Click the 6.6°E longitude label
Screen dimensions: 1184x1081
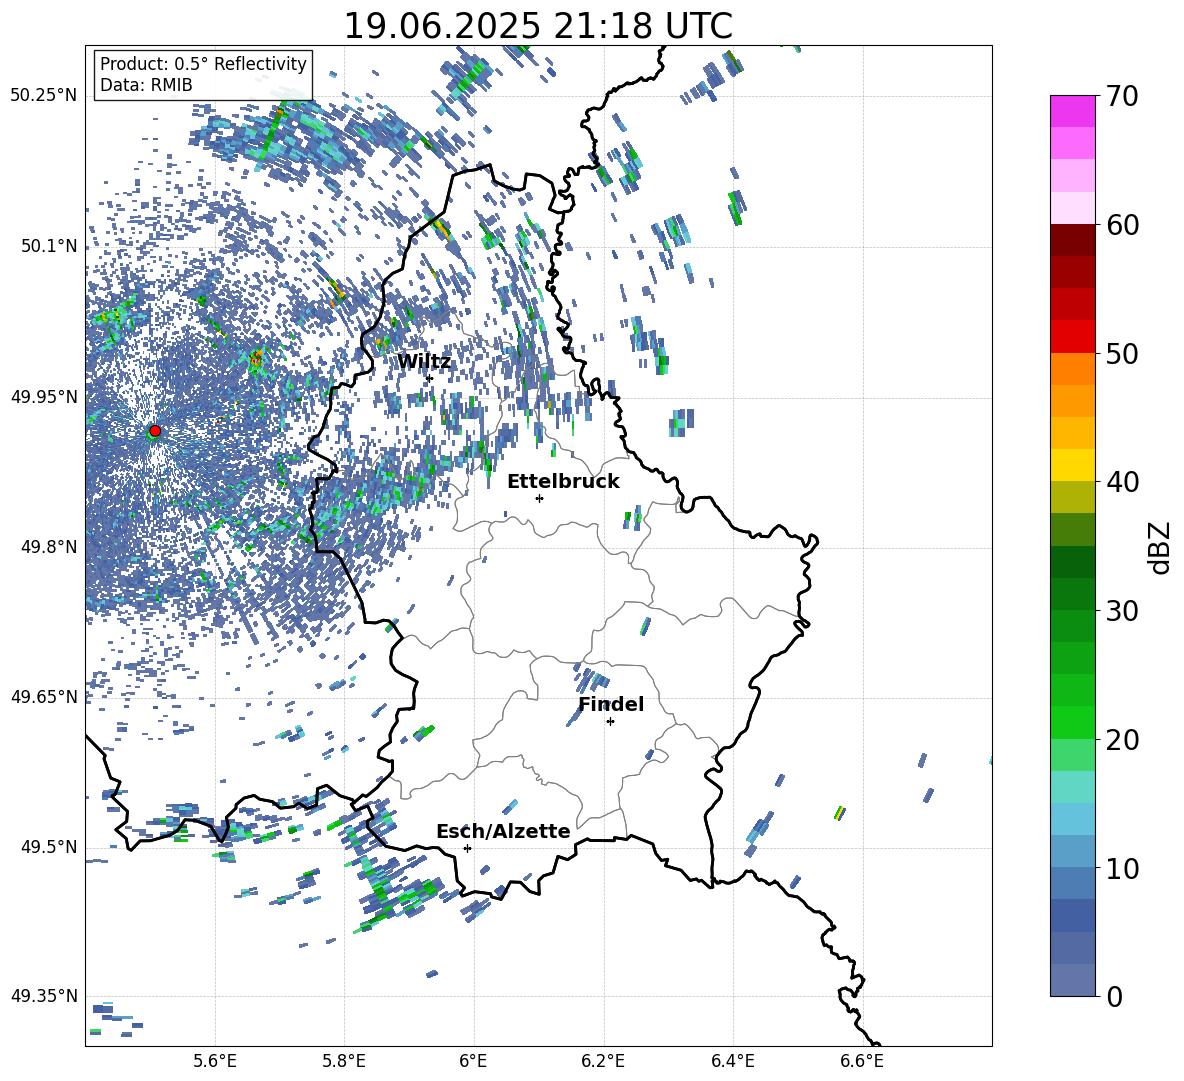pyautogui.click(x=862, y=1061)
